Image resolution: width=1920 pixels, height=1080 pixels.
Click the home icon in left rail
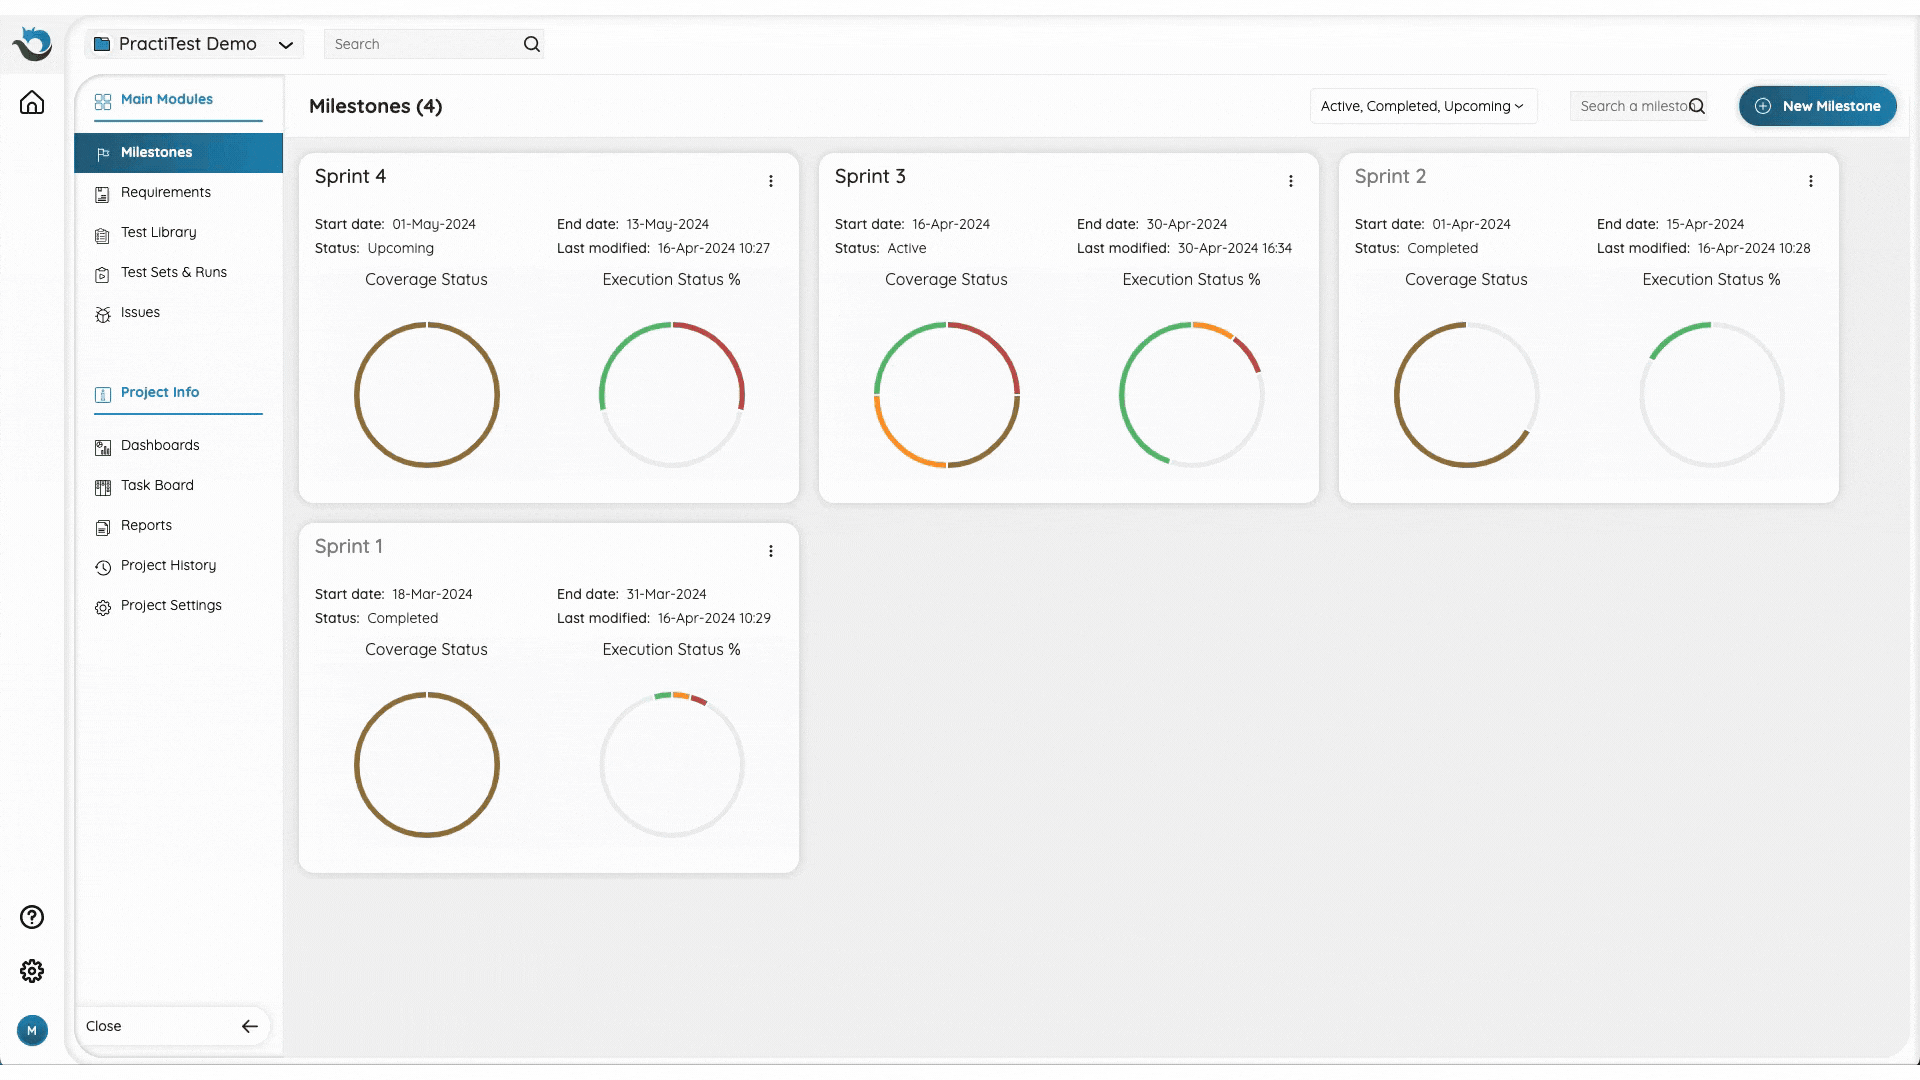point(32,103)
